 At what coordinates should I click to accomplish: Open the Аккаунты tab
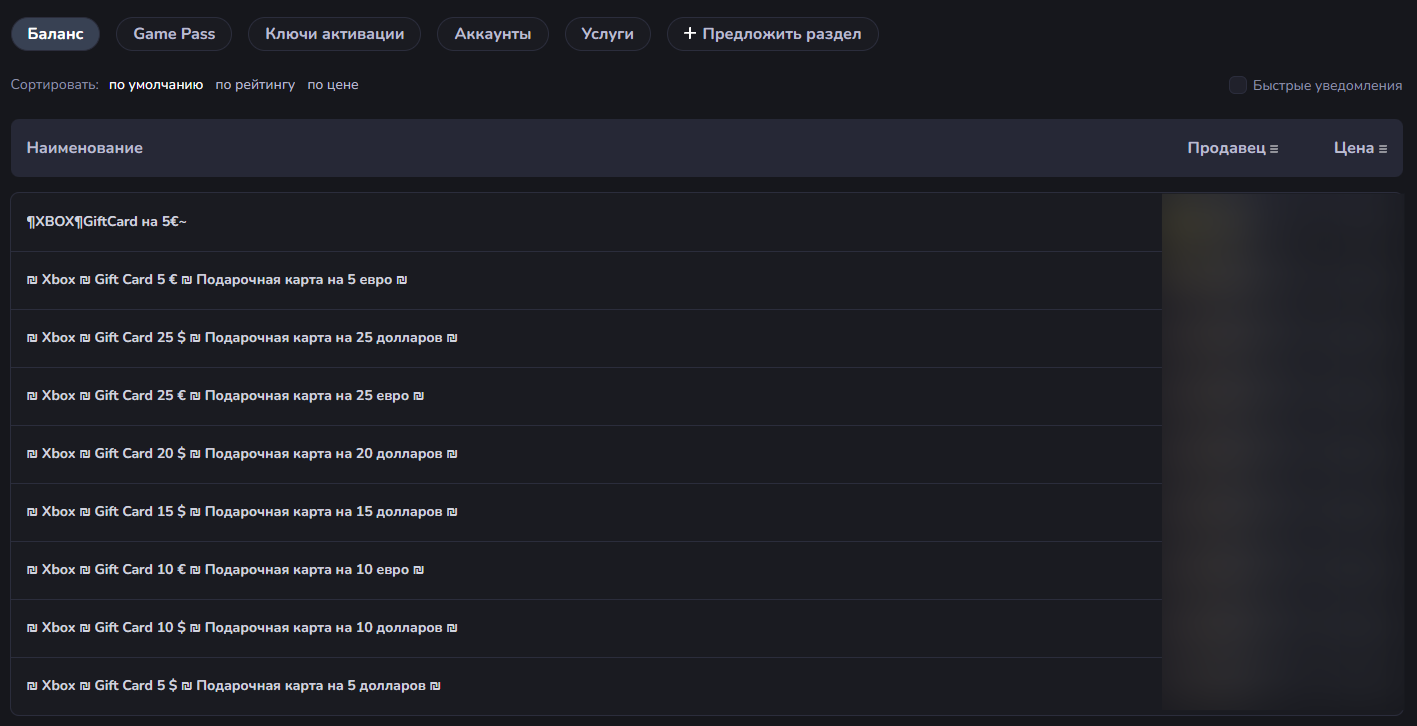(493, 34)
